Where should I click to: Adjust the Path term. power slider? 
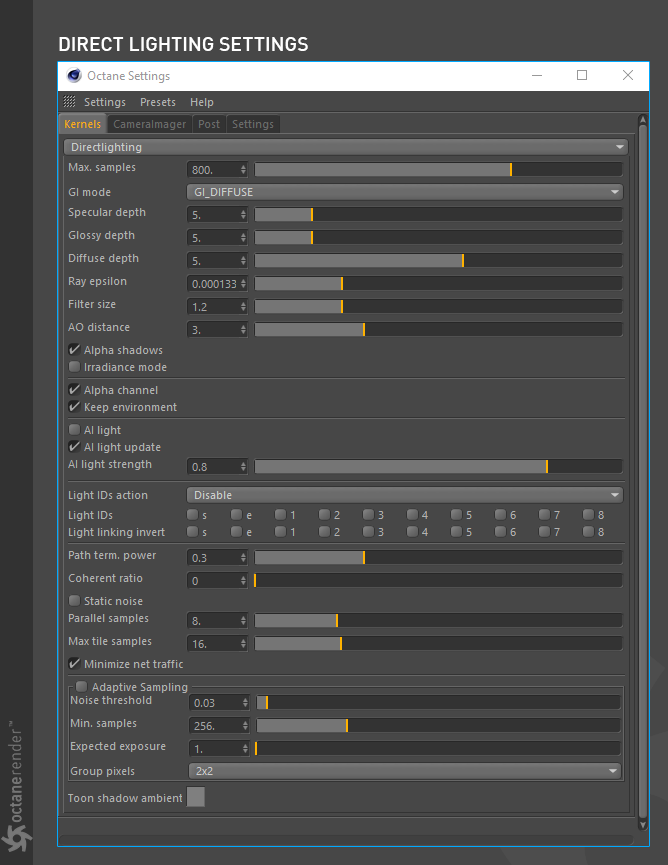(438, 557)
